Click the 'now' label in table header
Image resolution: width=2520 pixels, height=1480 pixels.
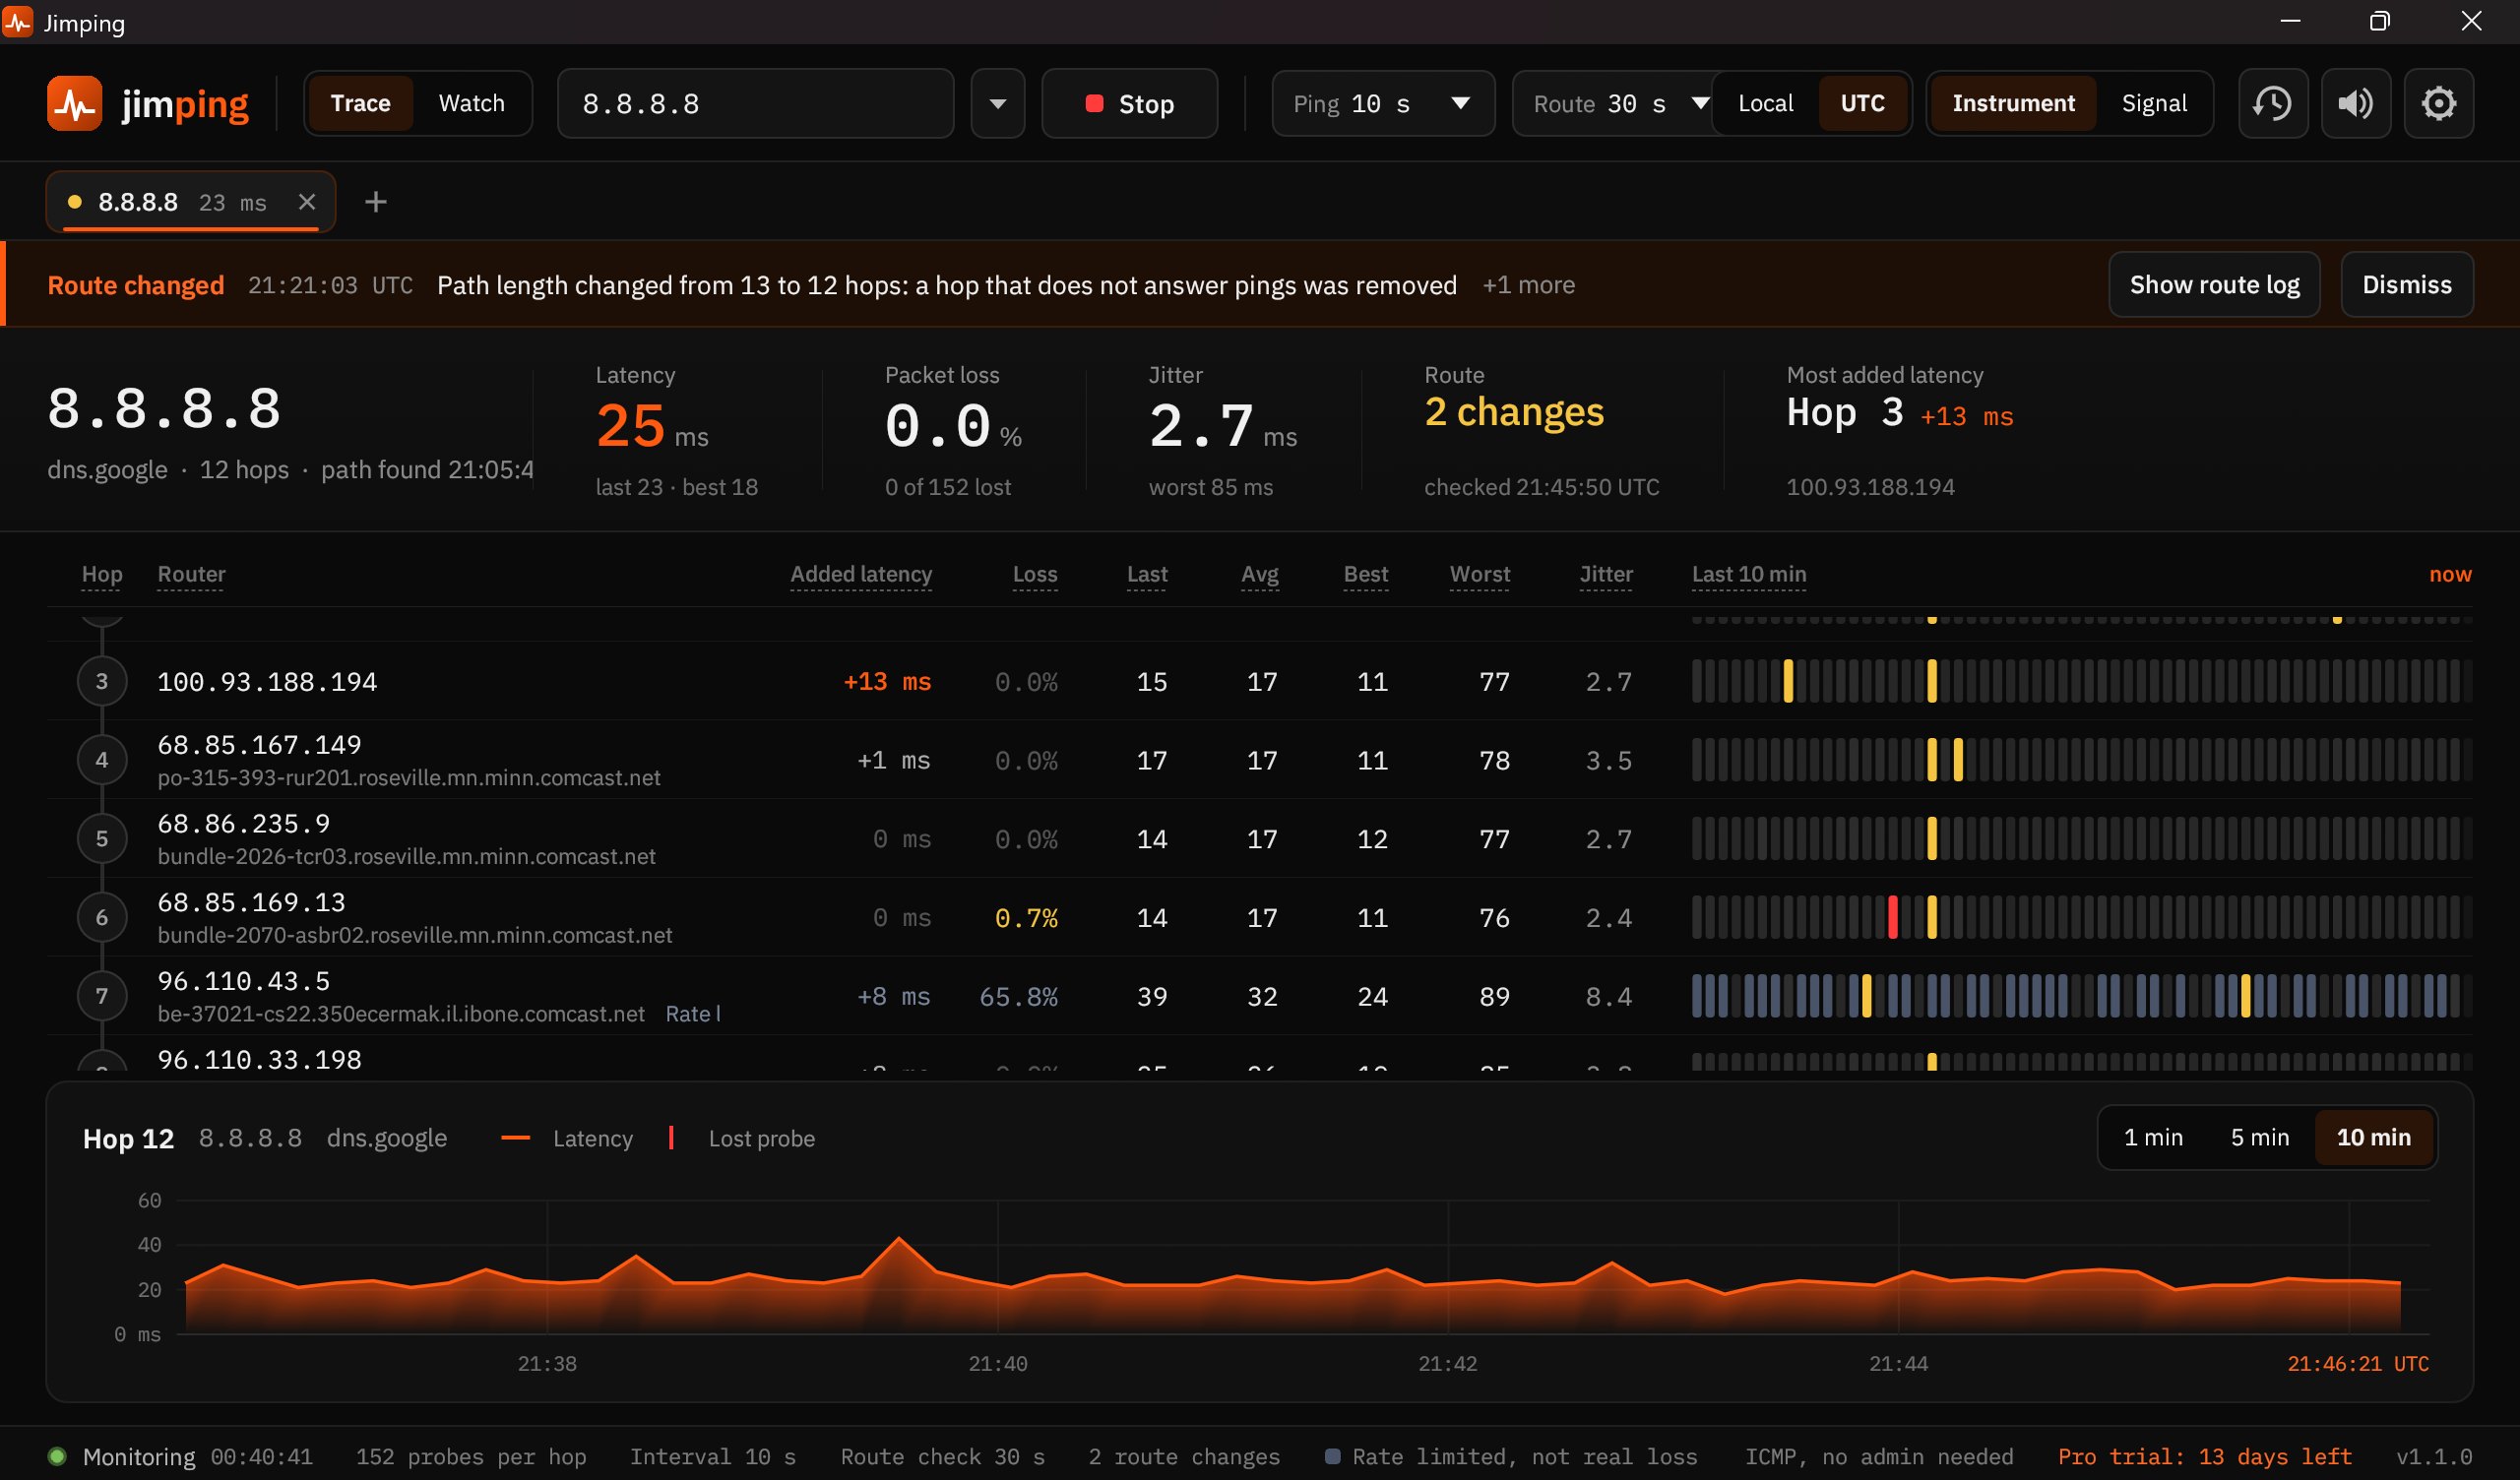2450,574
